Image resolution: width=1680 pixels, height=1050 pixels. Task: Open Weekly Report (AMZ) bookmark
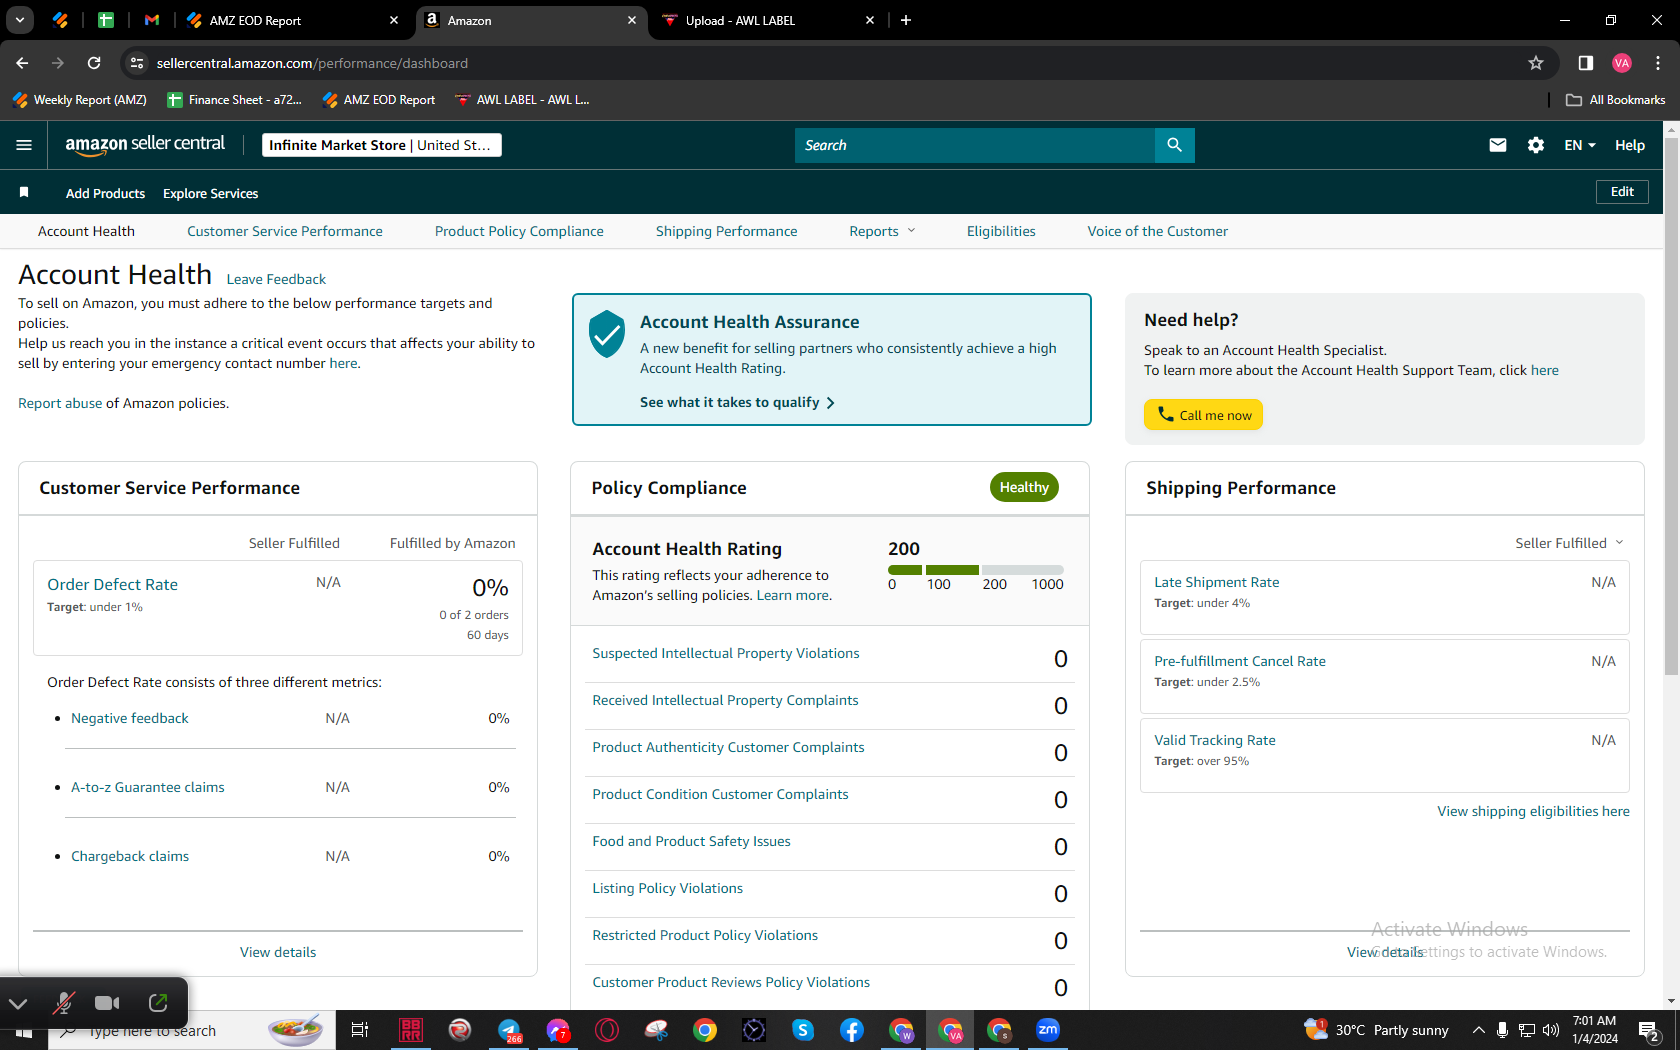(x=80, y=100)
